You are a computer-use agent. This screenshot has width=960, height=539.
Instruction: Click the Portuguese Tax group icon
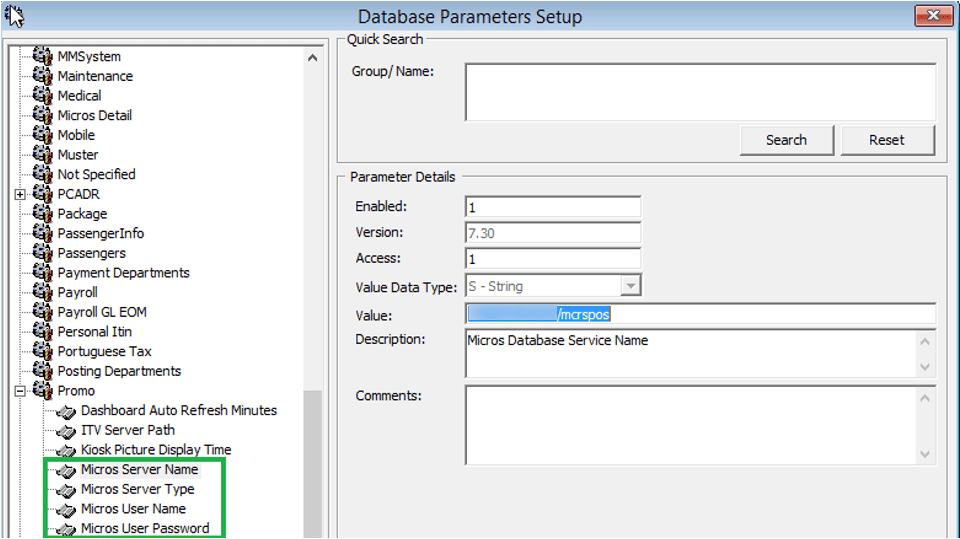[42, 351]
